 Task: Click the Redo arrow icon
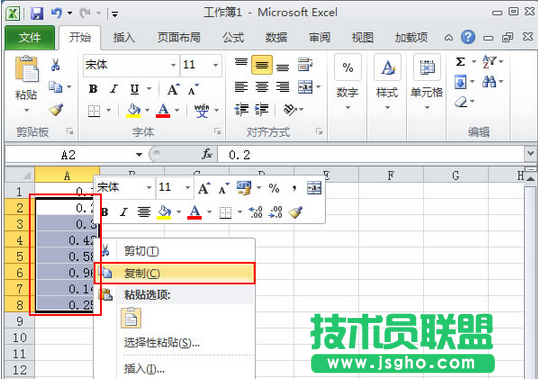[x=85, y=13]
